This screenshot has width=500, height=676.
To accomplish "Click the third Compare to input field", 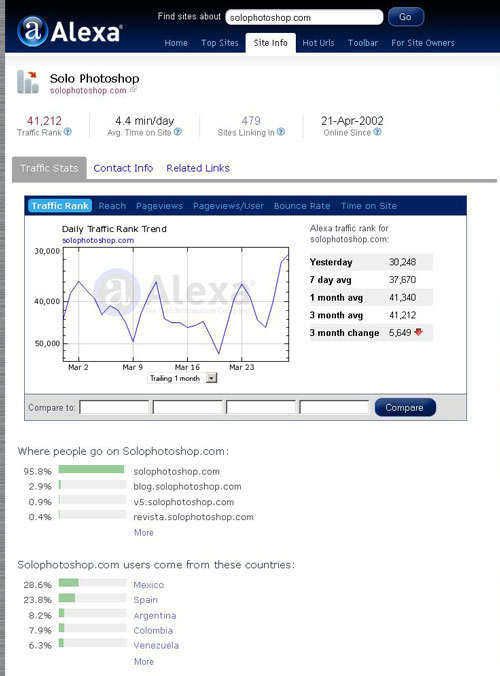I will click(x=261, y=407).
